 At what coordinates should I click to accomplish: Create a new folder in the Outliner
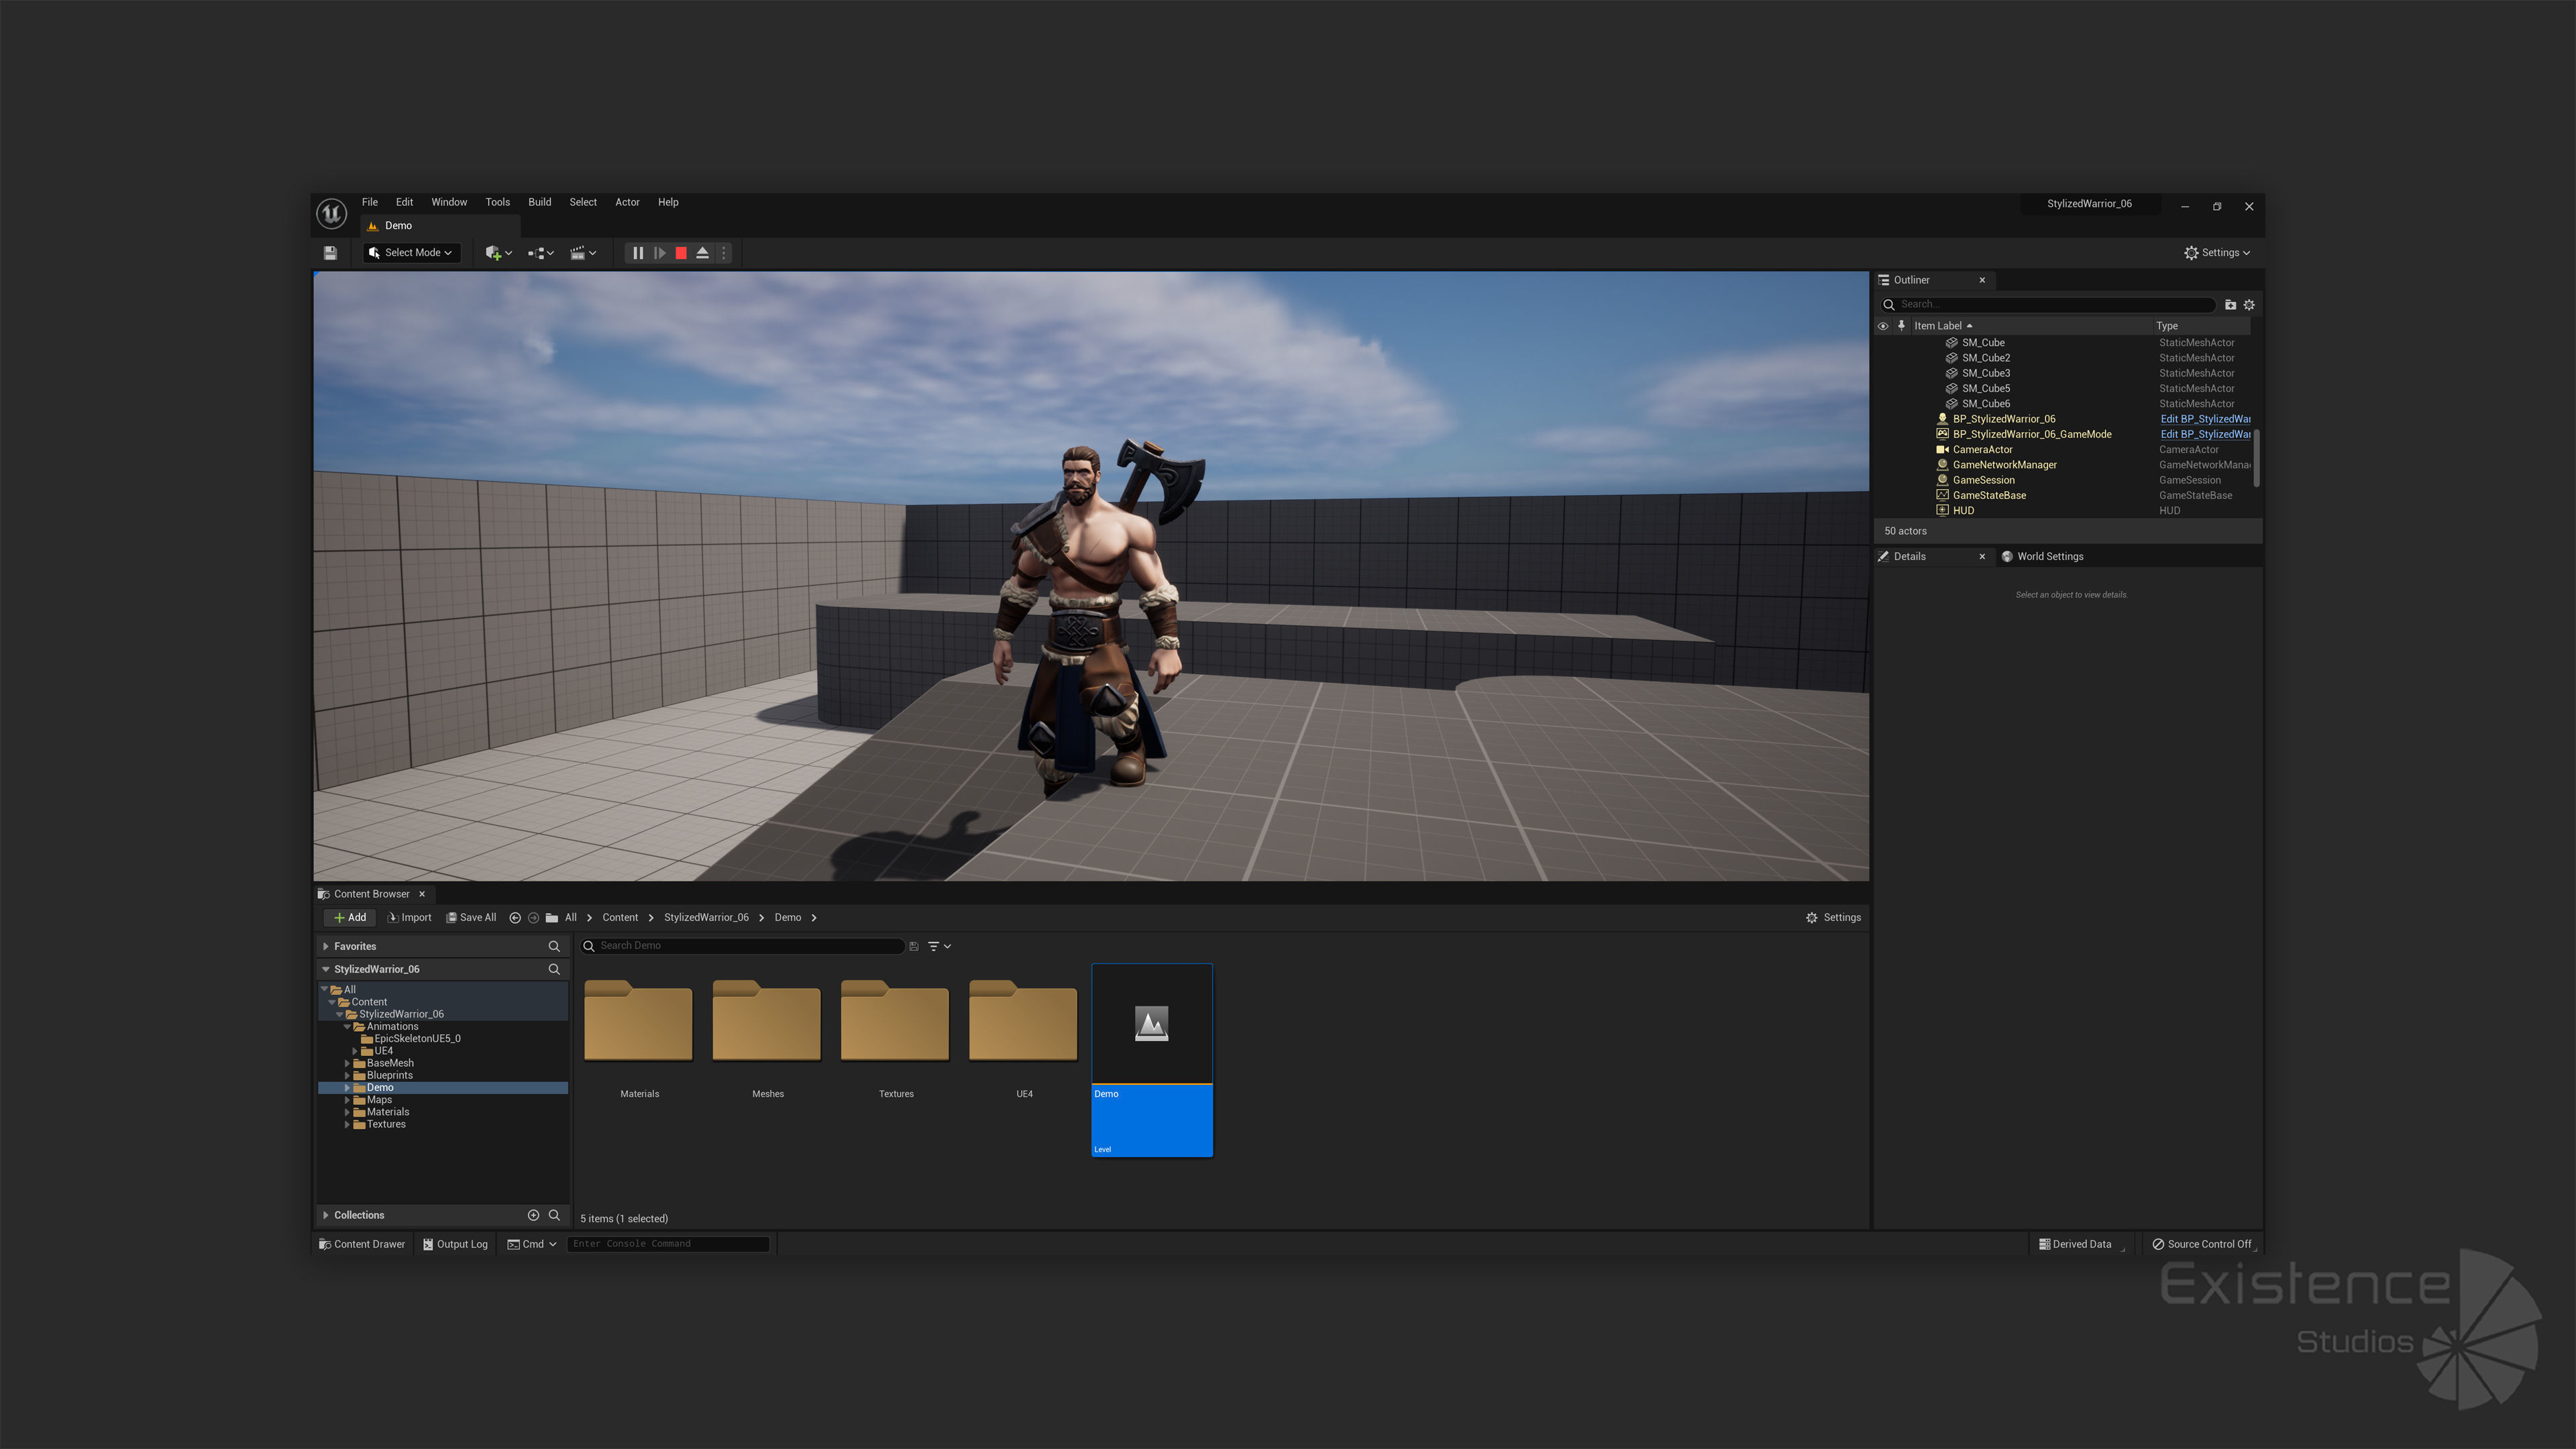(2230, 305)
